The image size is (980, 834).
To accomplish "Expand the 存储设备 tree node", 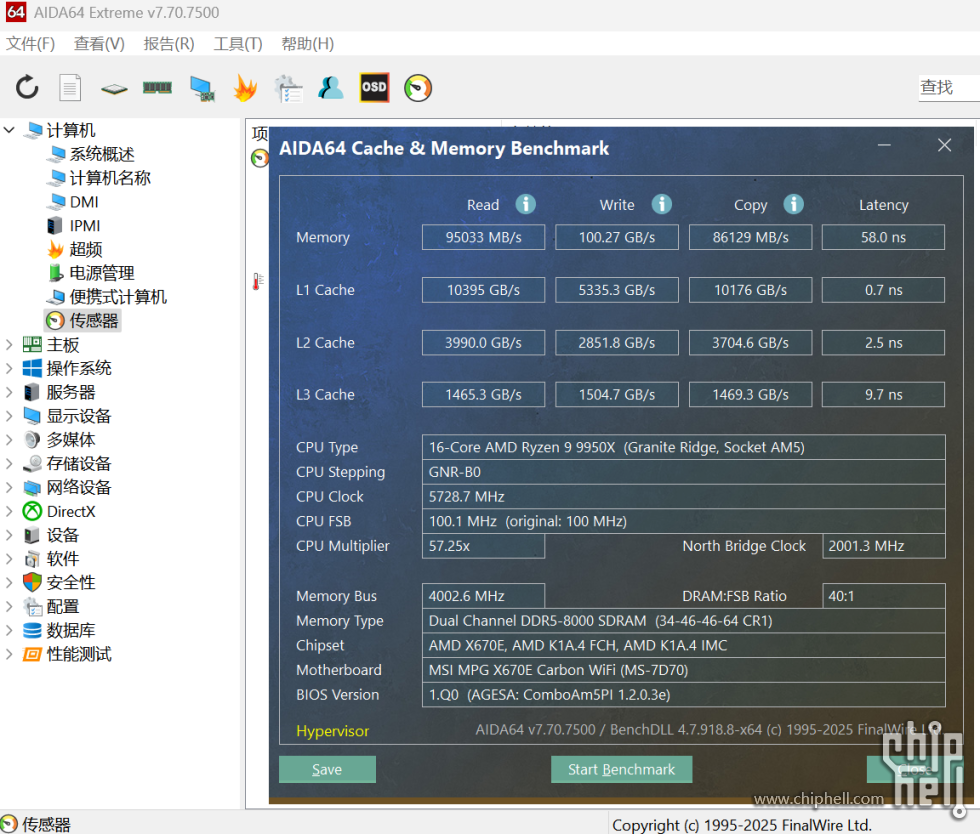I will [9, 463].
